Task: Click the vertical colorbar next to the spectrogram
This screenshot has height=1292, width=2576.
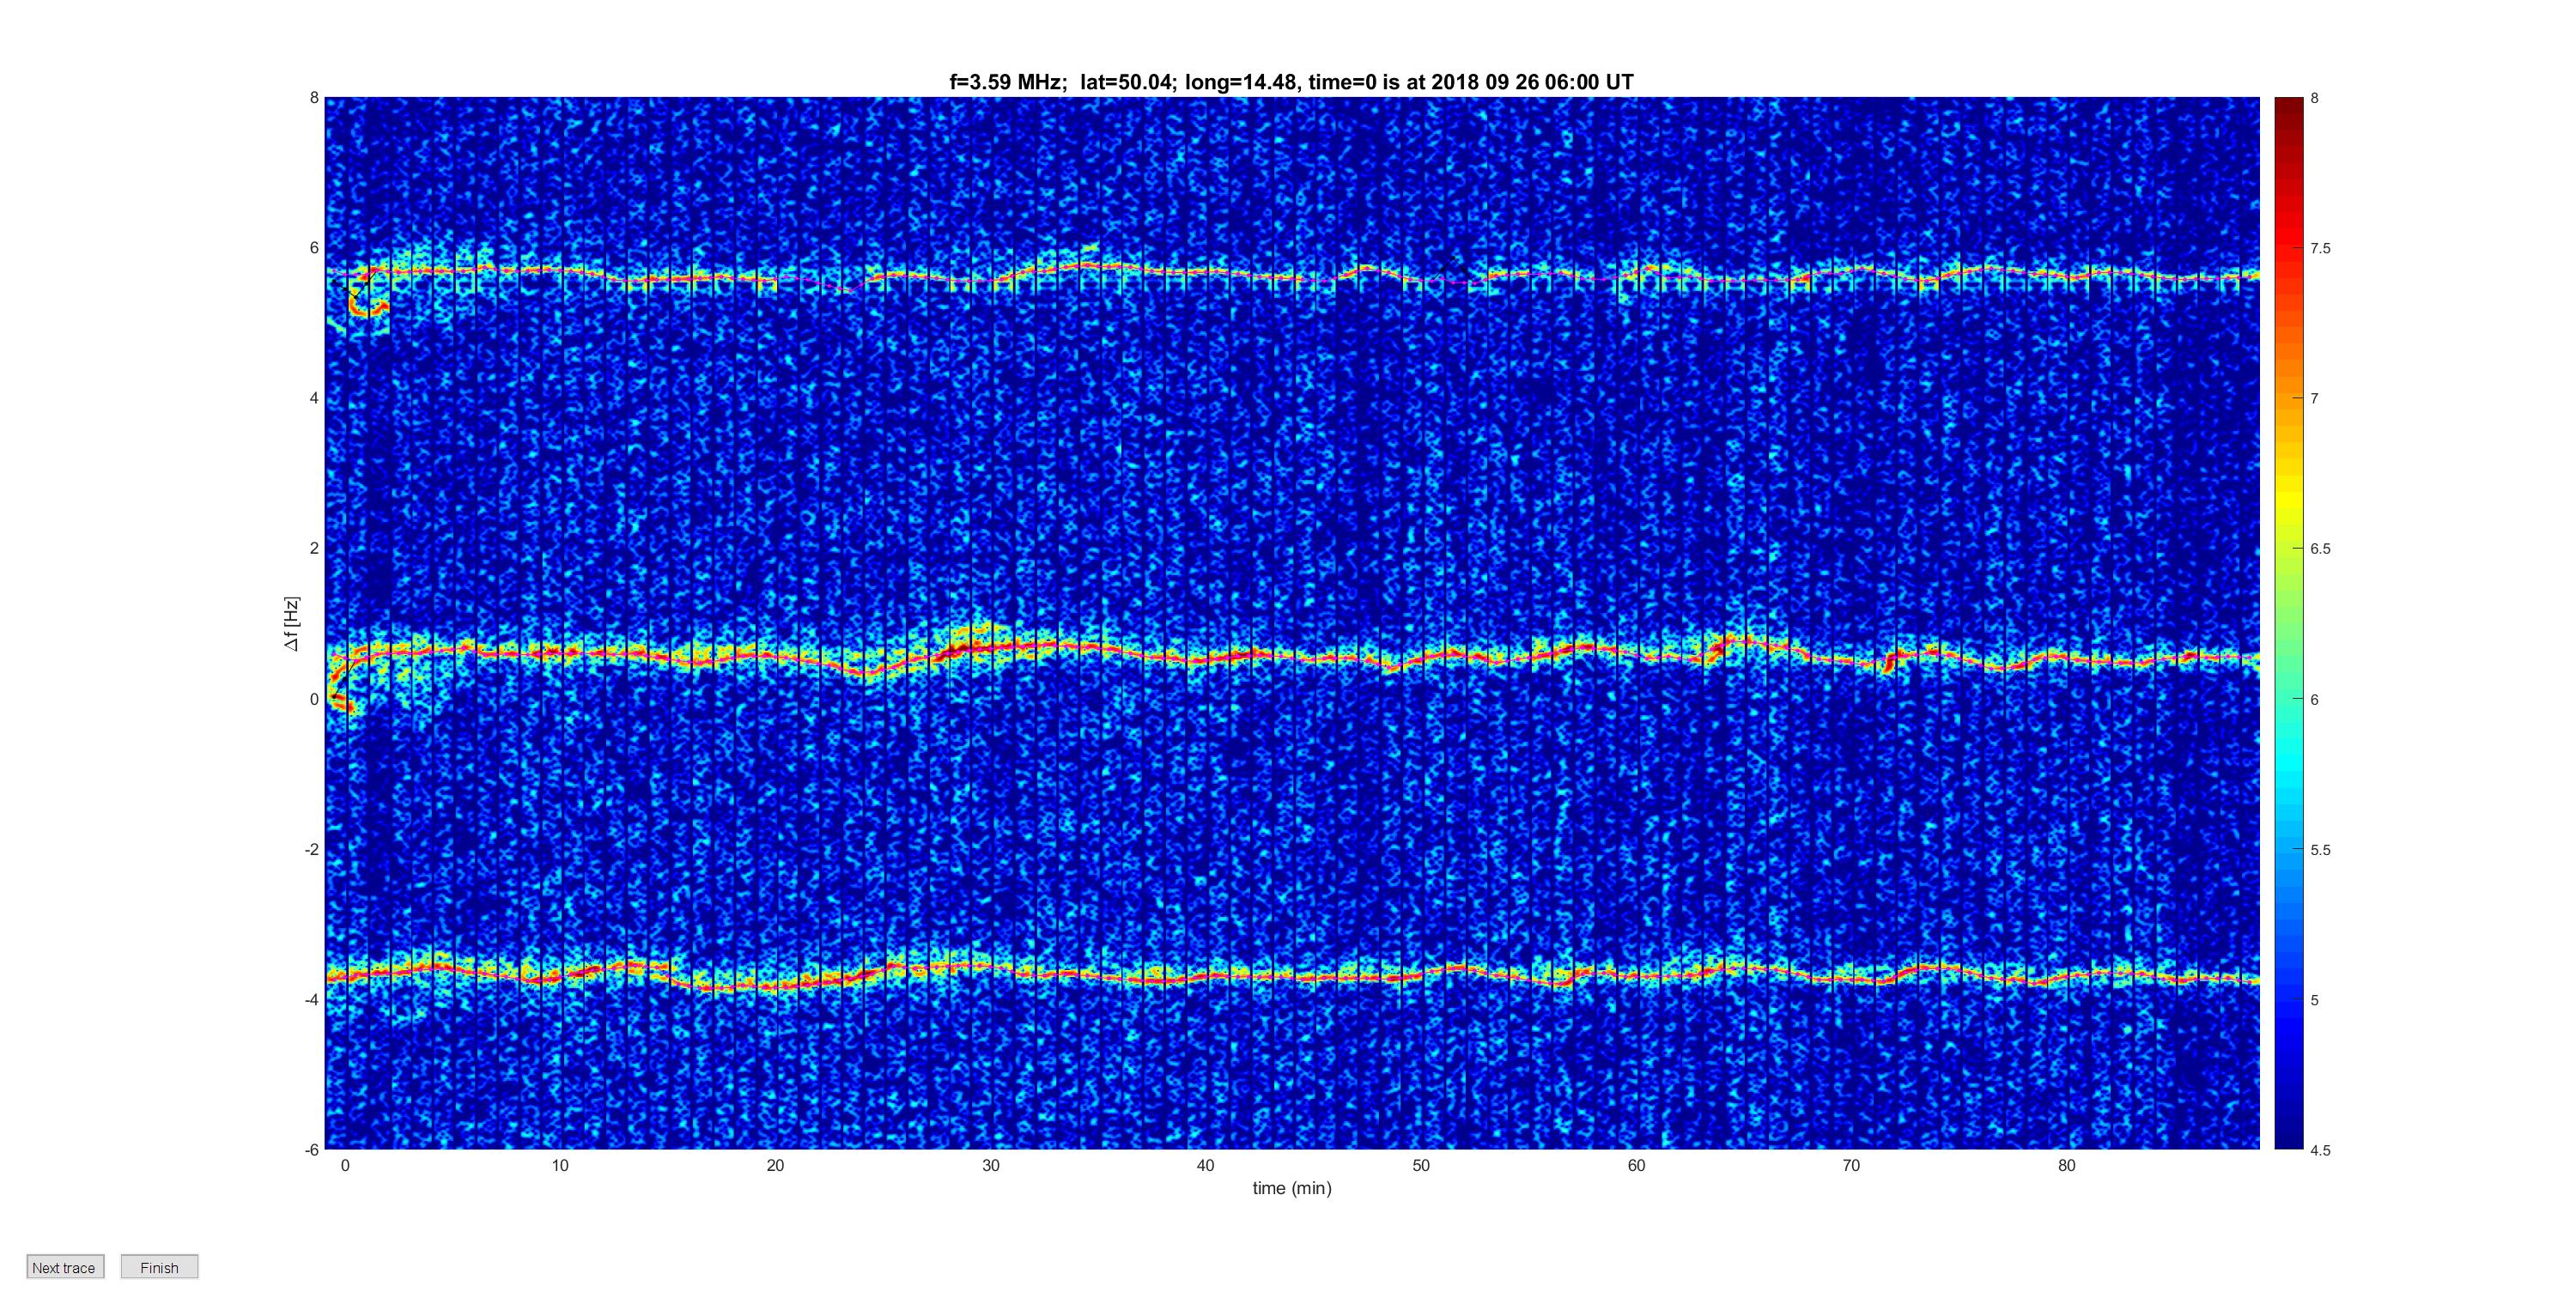Action: click(x=2288, y=623)
